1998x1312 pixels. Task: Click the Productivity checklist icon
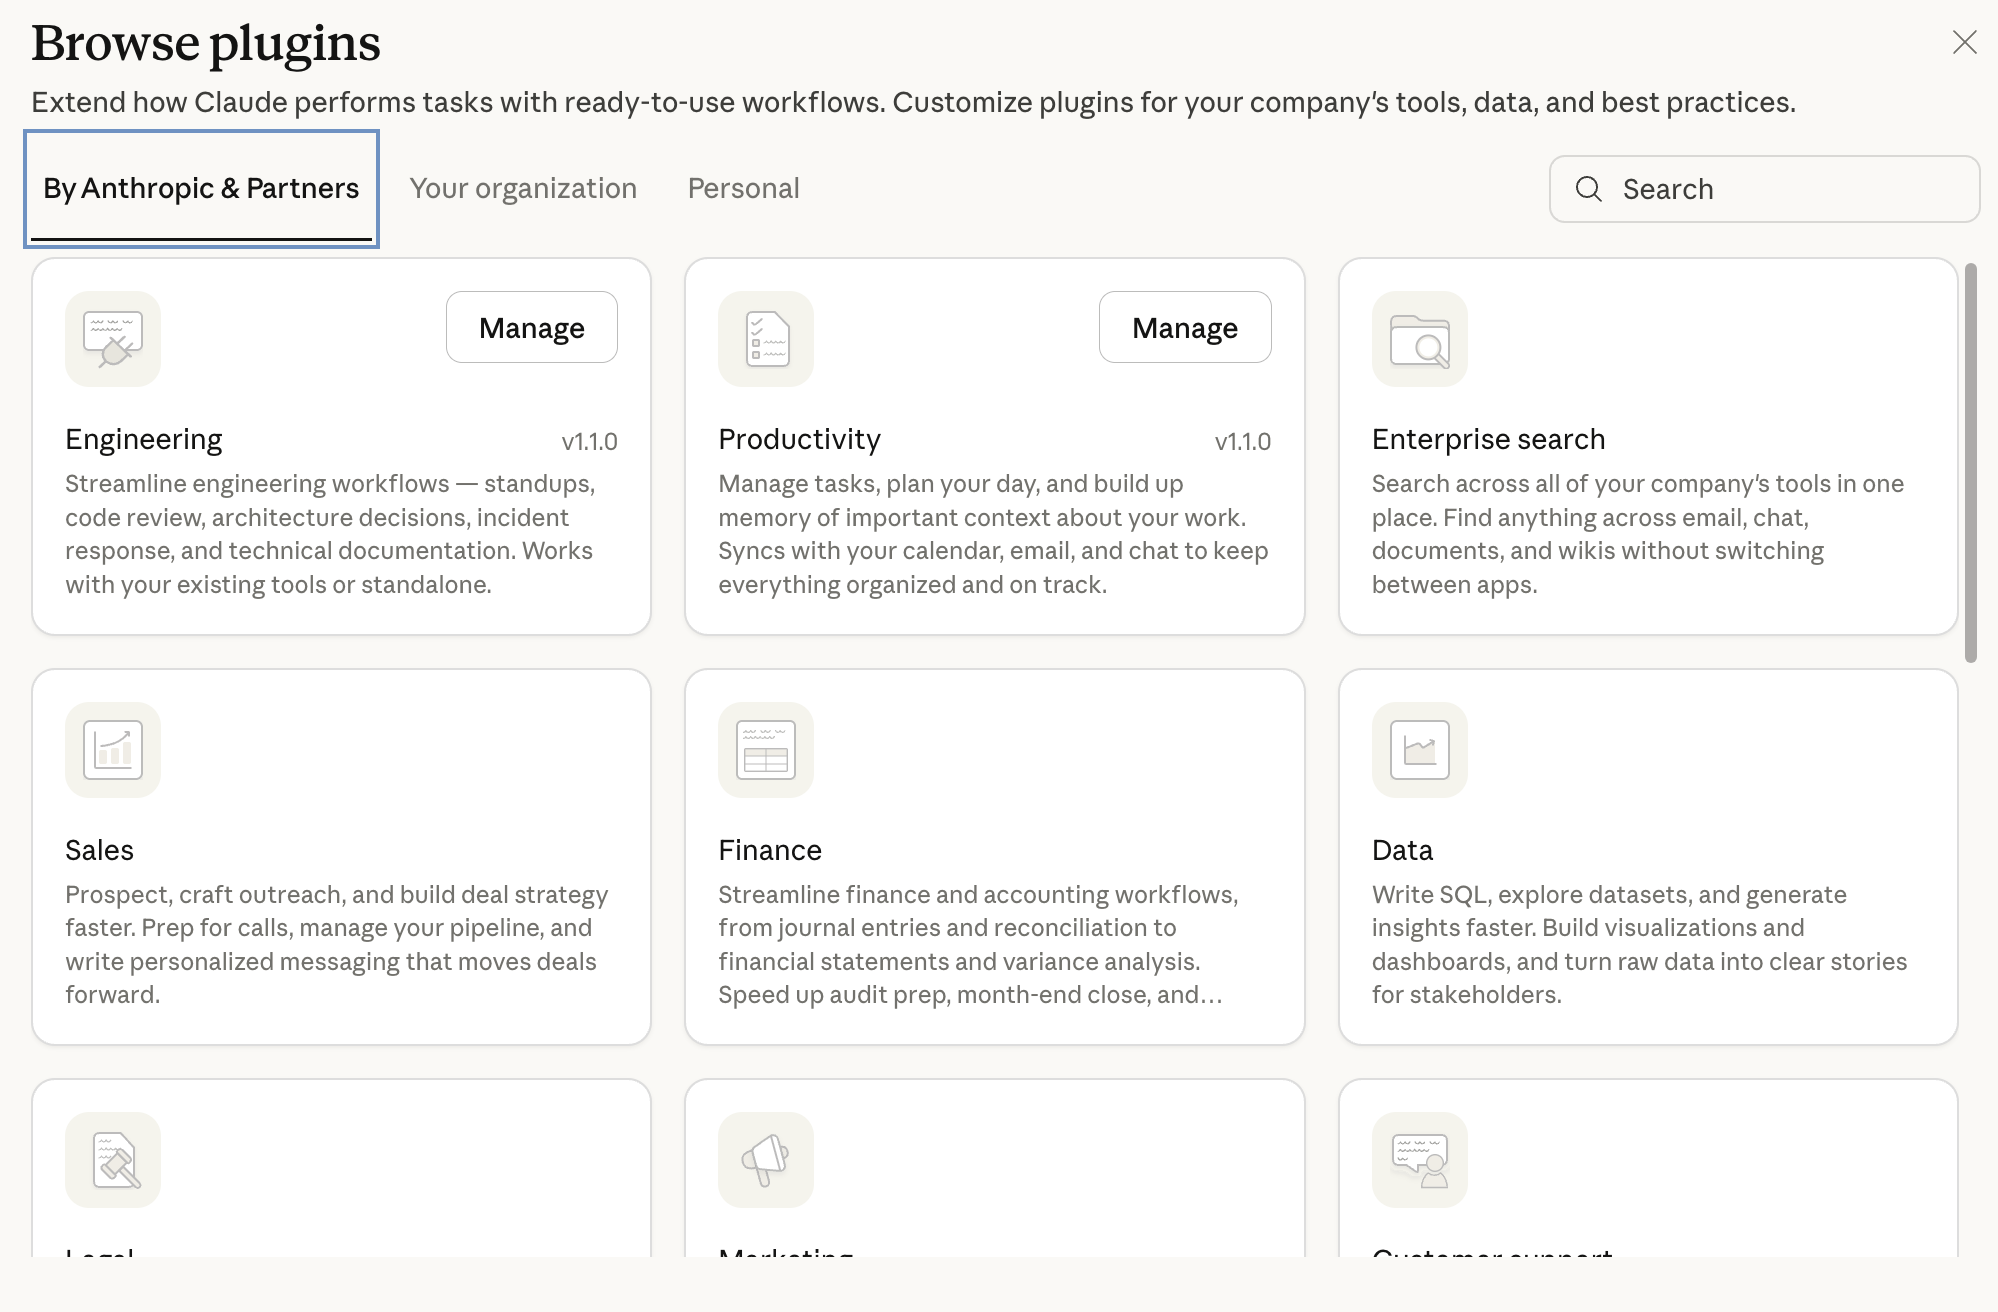tap(766, 339)
